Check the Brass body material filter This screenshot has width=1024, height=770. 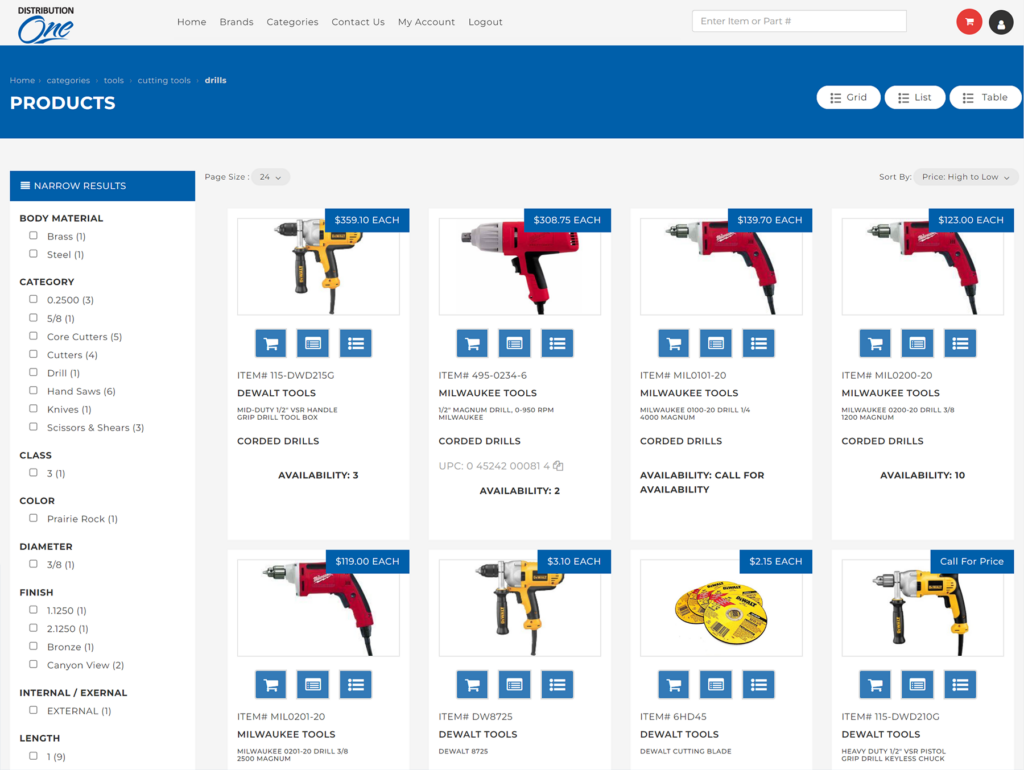click(33, 236)
